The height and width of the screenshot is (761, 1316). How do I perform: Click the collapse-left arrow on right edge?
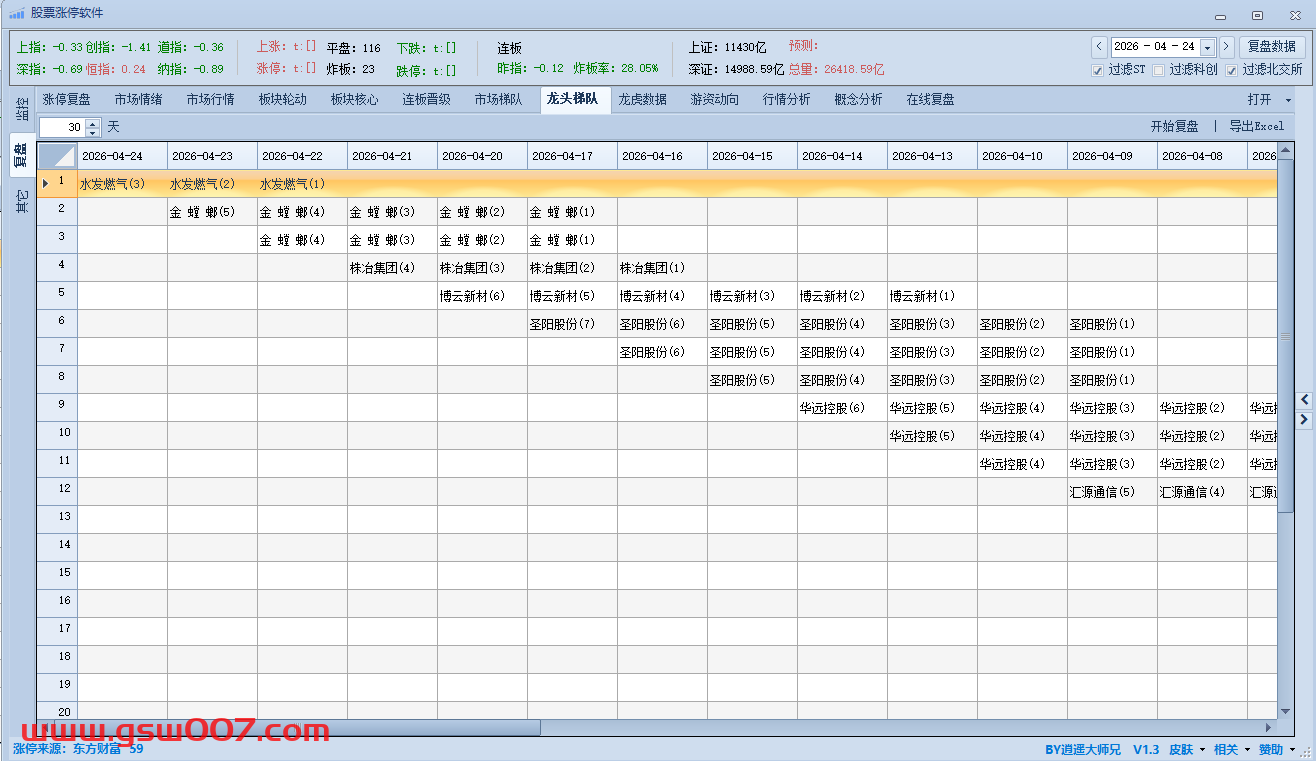[x=1304, y=400]
